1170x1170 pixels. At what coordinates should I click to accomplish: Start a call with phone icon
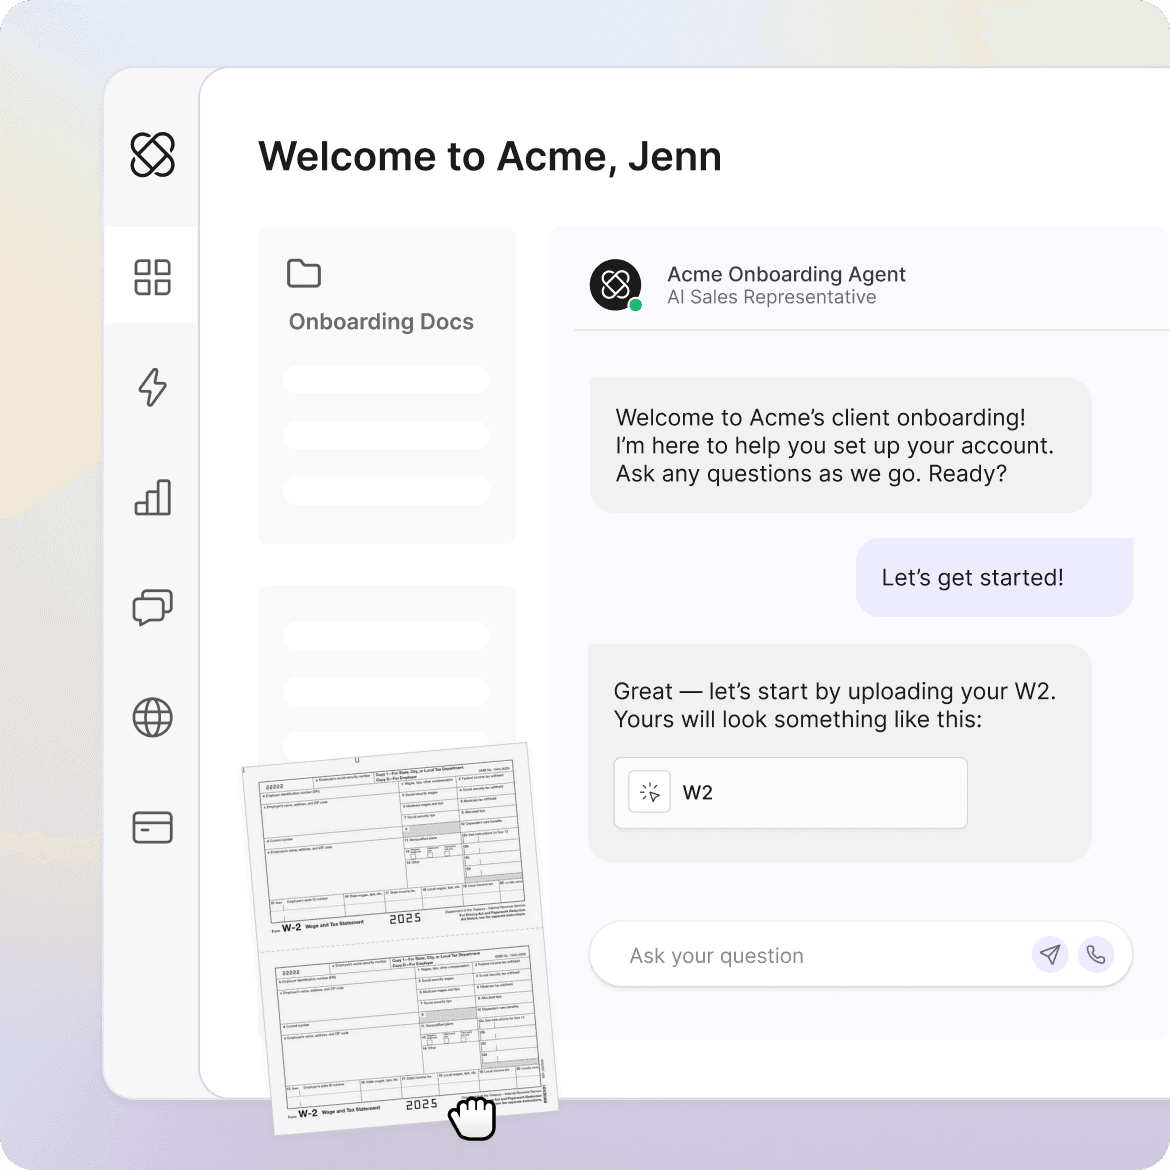(1095, 954)
